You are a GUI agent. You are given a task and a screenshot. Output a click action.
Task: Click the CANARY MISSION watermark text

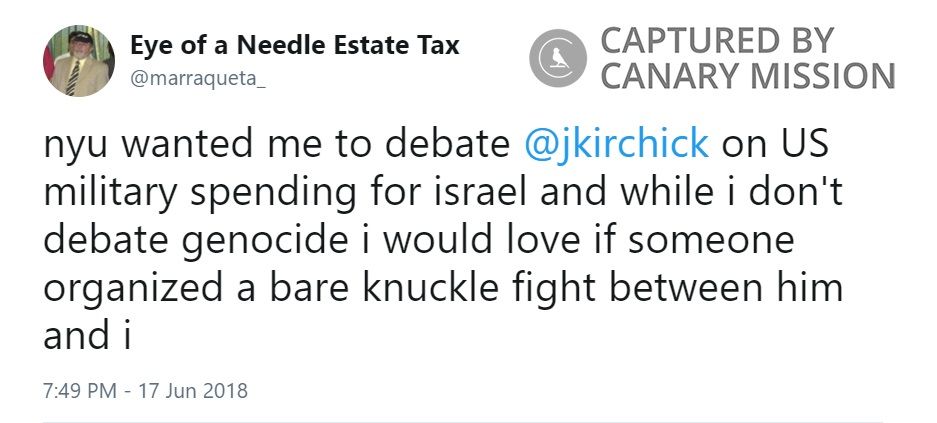point(747,77)
